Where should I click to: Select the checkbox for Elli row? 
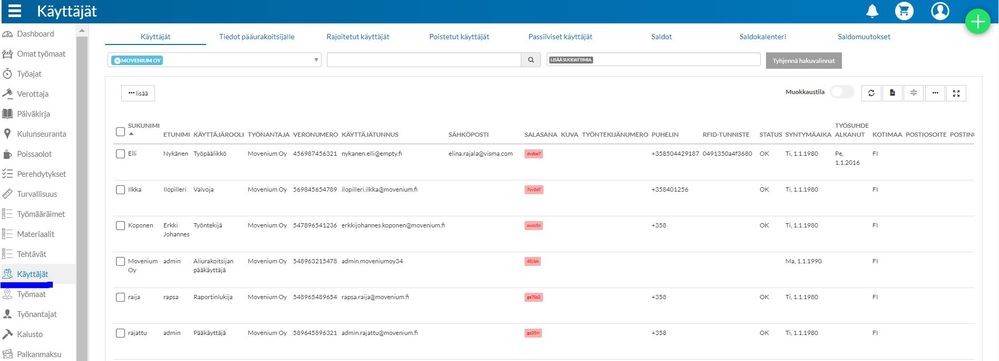click(120, 154)
